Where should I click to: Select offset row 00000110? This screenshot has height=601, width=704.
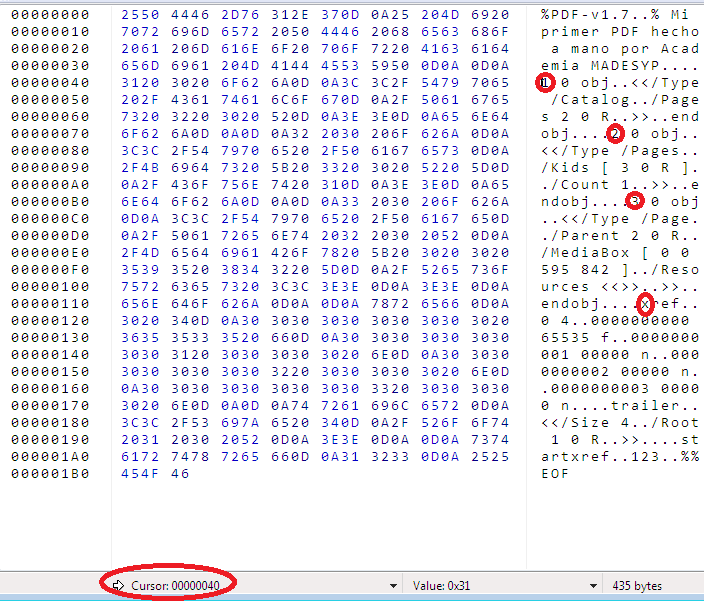pyautogui.click(x=50, y=304)
